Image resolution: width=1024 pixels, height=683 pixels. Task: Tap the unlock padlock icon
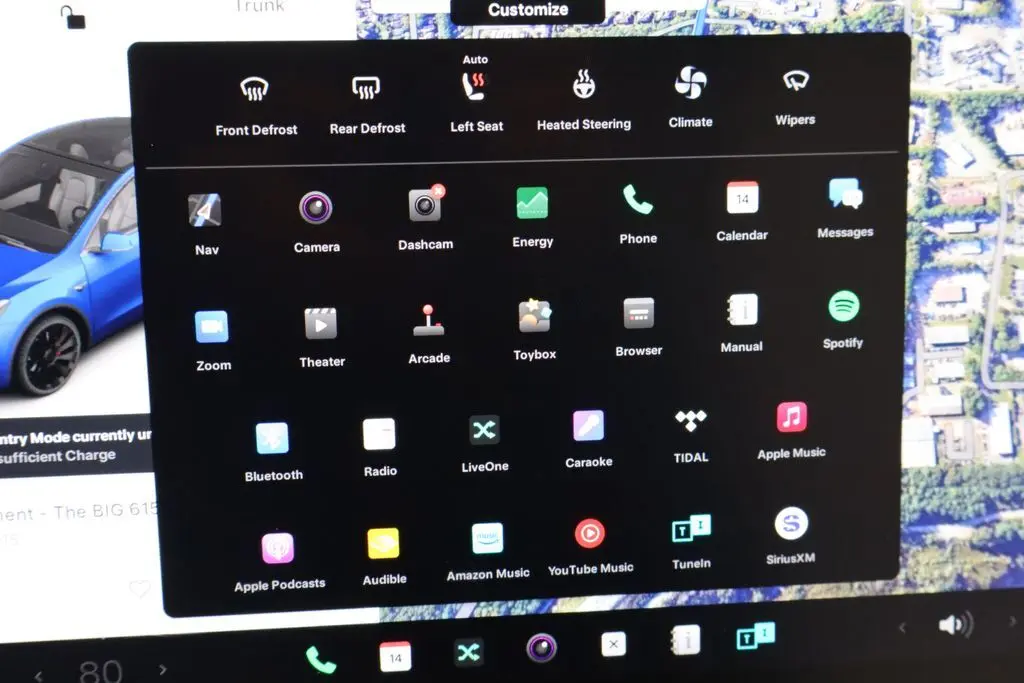[73, 17]
